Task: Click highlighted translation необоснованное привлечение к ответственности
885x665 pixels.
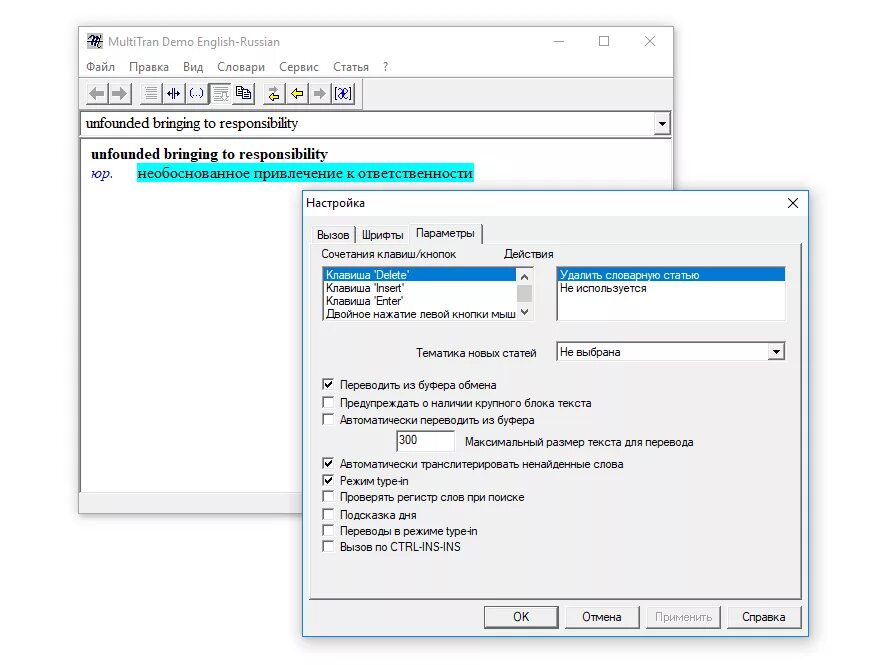Action: coord(305,173)
